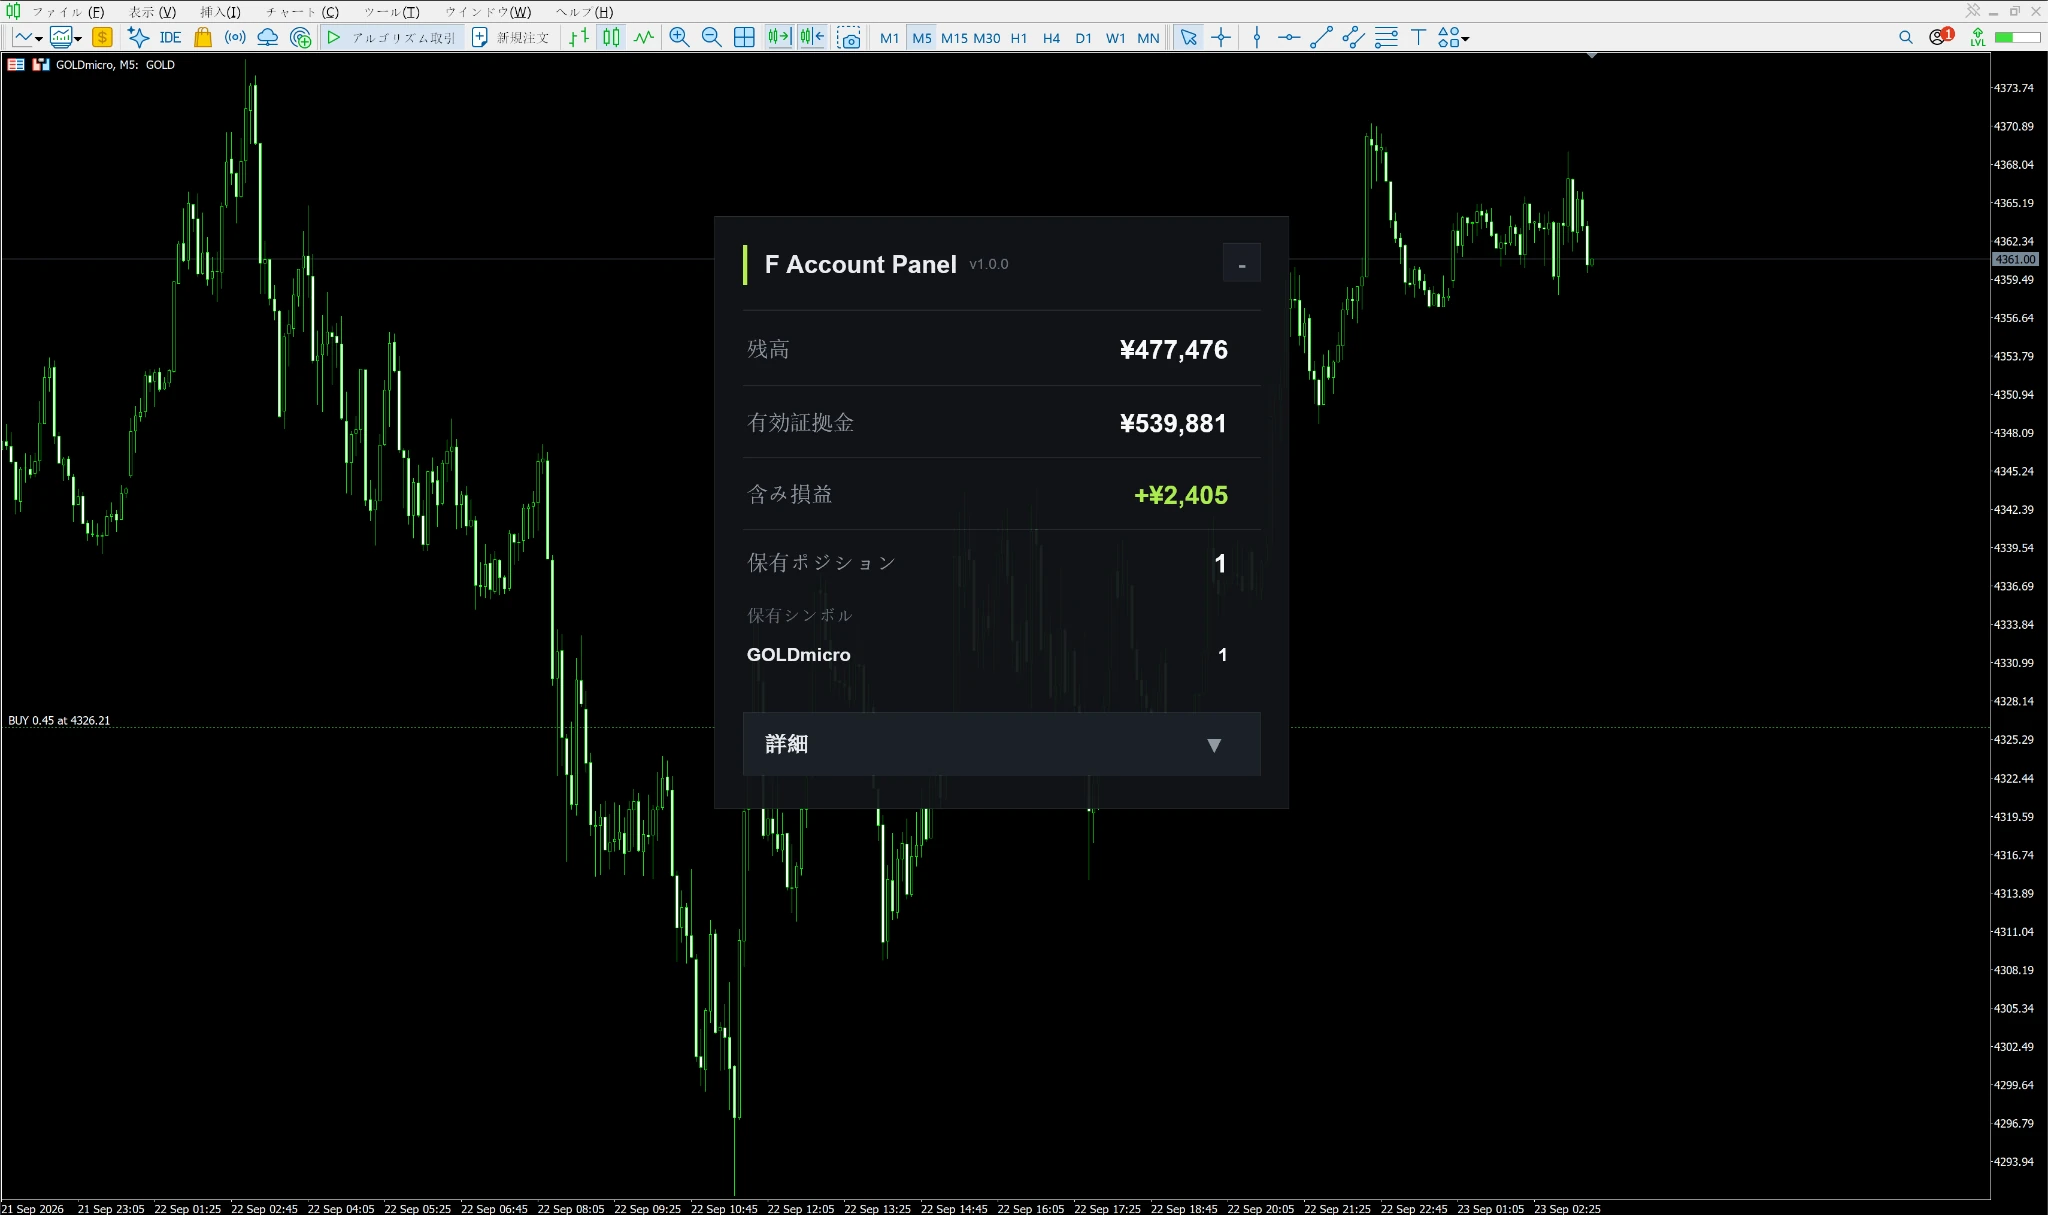
Task: Open the チャート (C) menu
Action: 302,12
